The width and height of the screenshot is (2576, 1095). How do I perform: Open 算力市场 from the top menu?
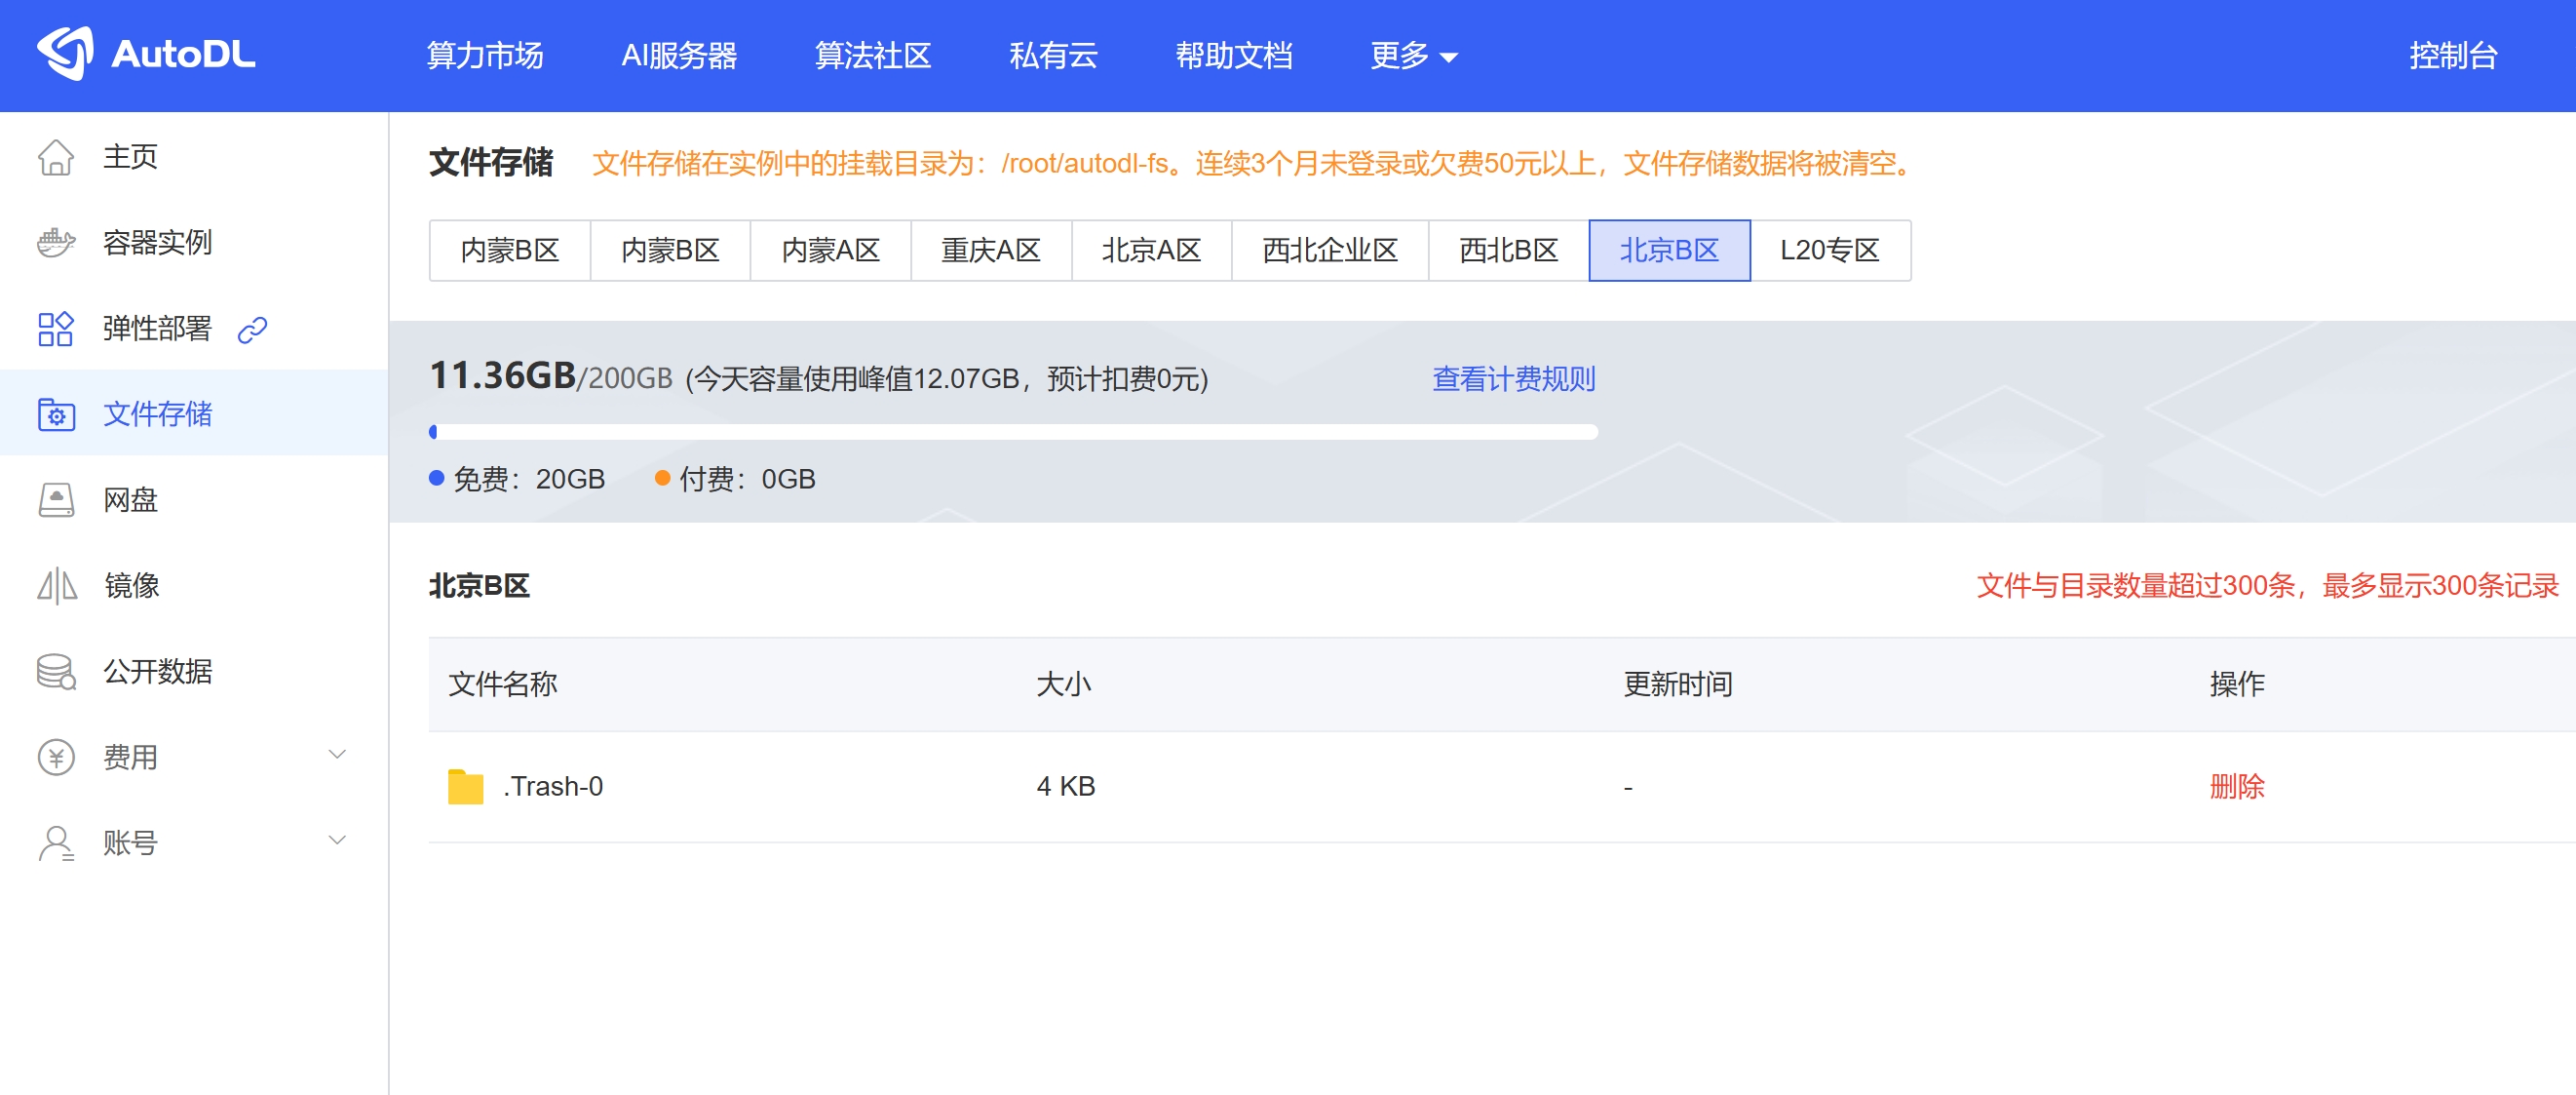[x=485, y=56]
